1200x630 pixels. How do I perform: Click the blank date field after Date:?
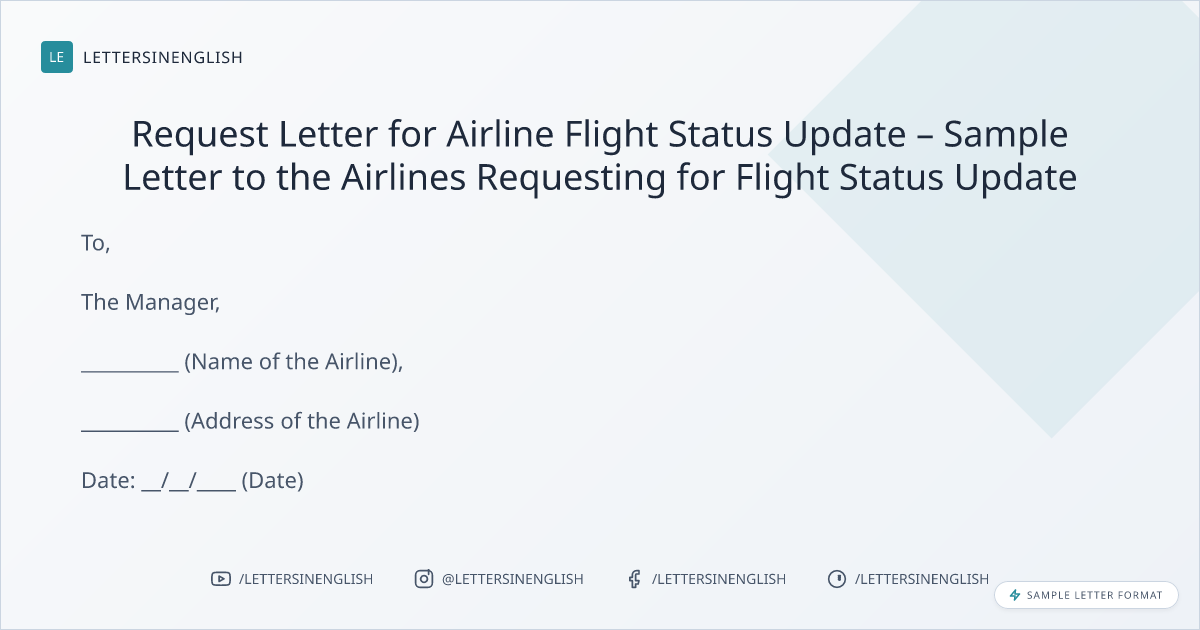click(x=188, y=483)
